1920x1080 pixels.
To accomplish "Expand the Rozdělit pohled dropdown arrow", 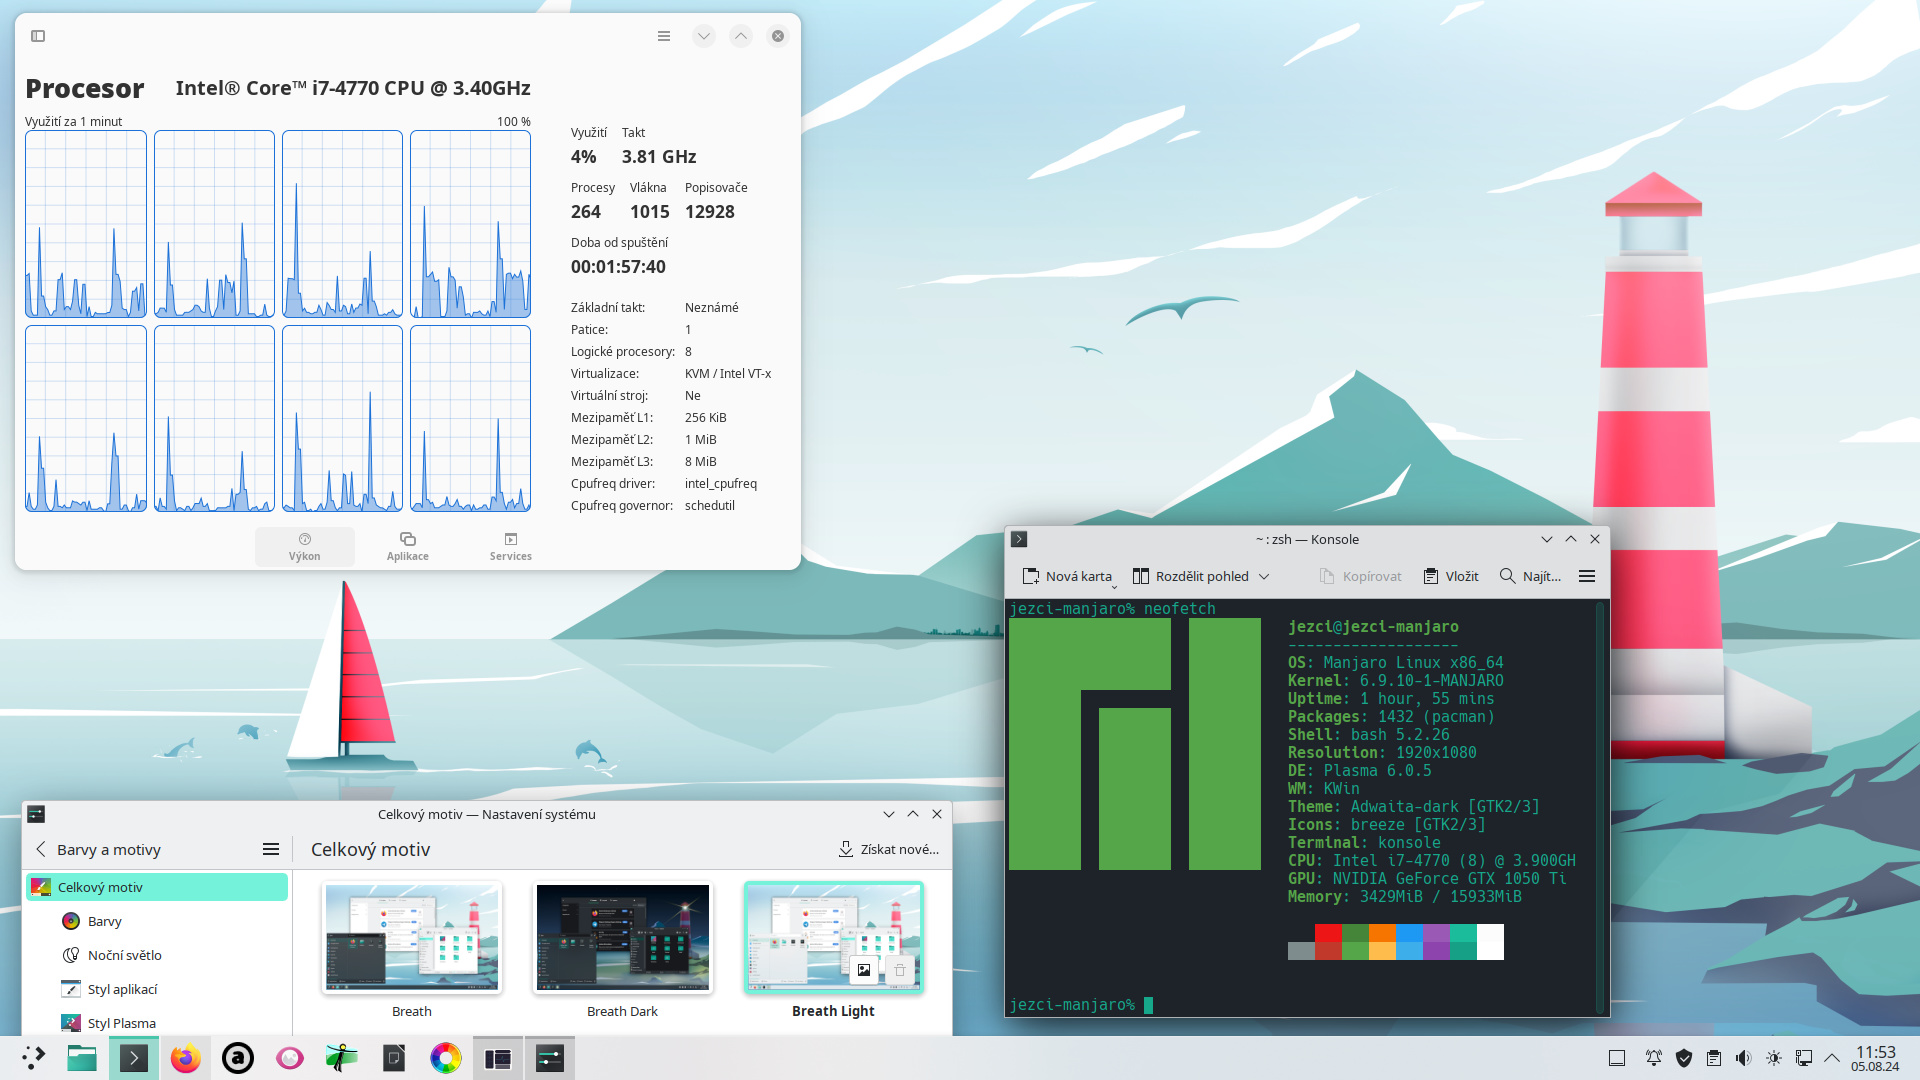I will (x=1264, y=576).
